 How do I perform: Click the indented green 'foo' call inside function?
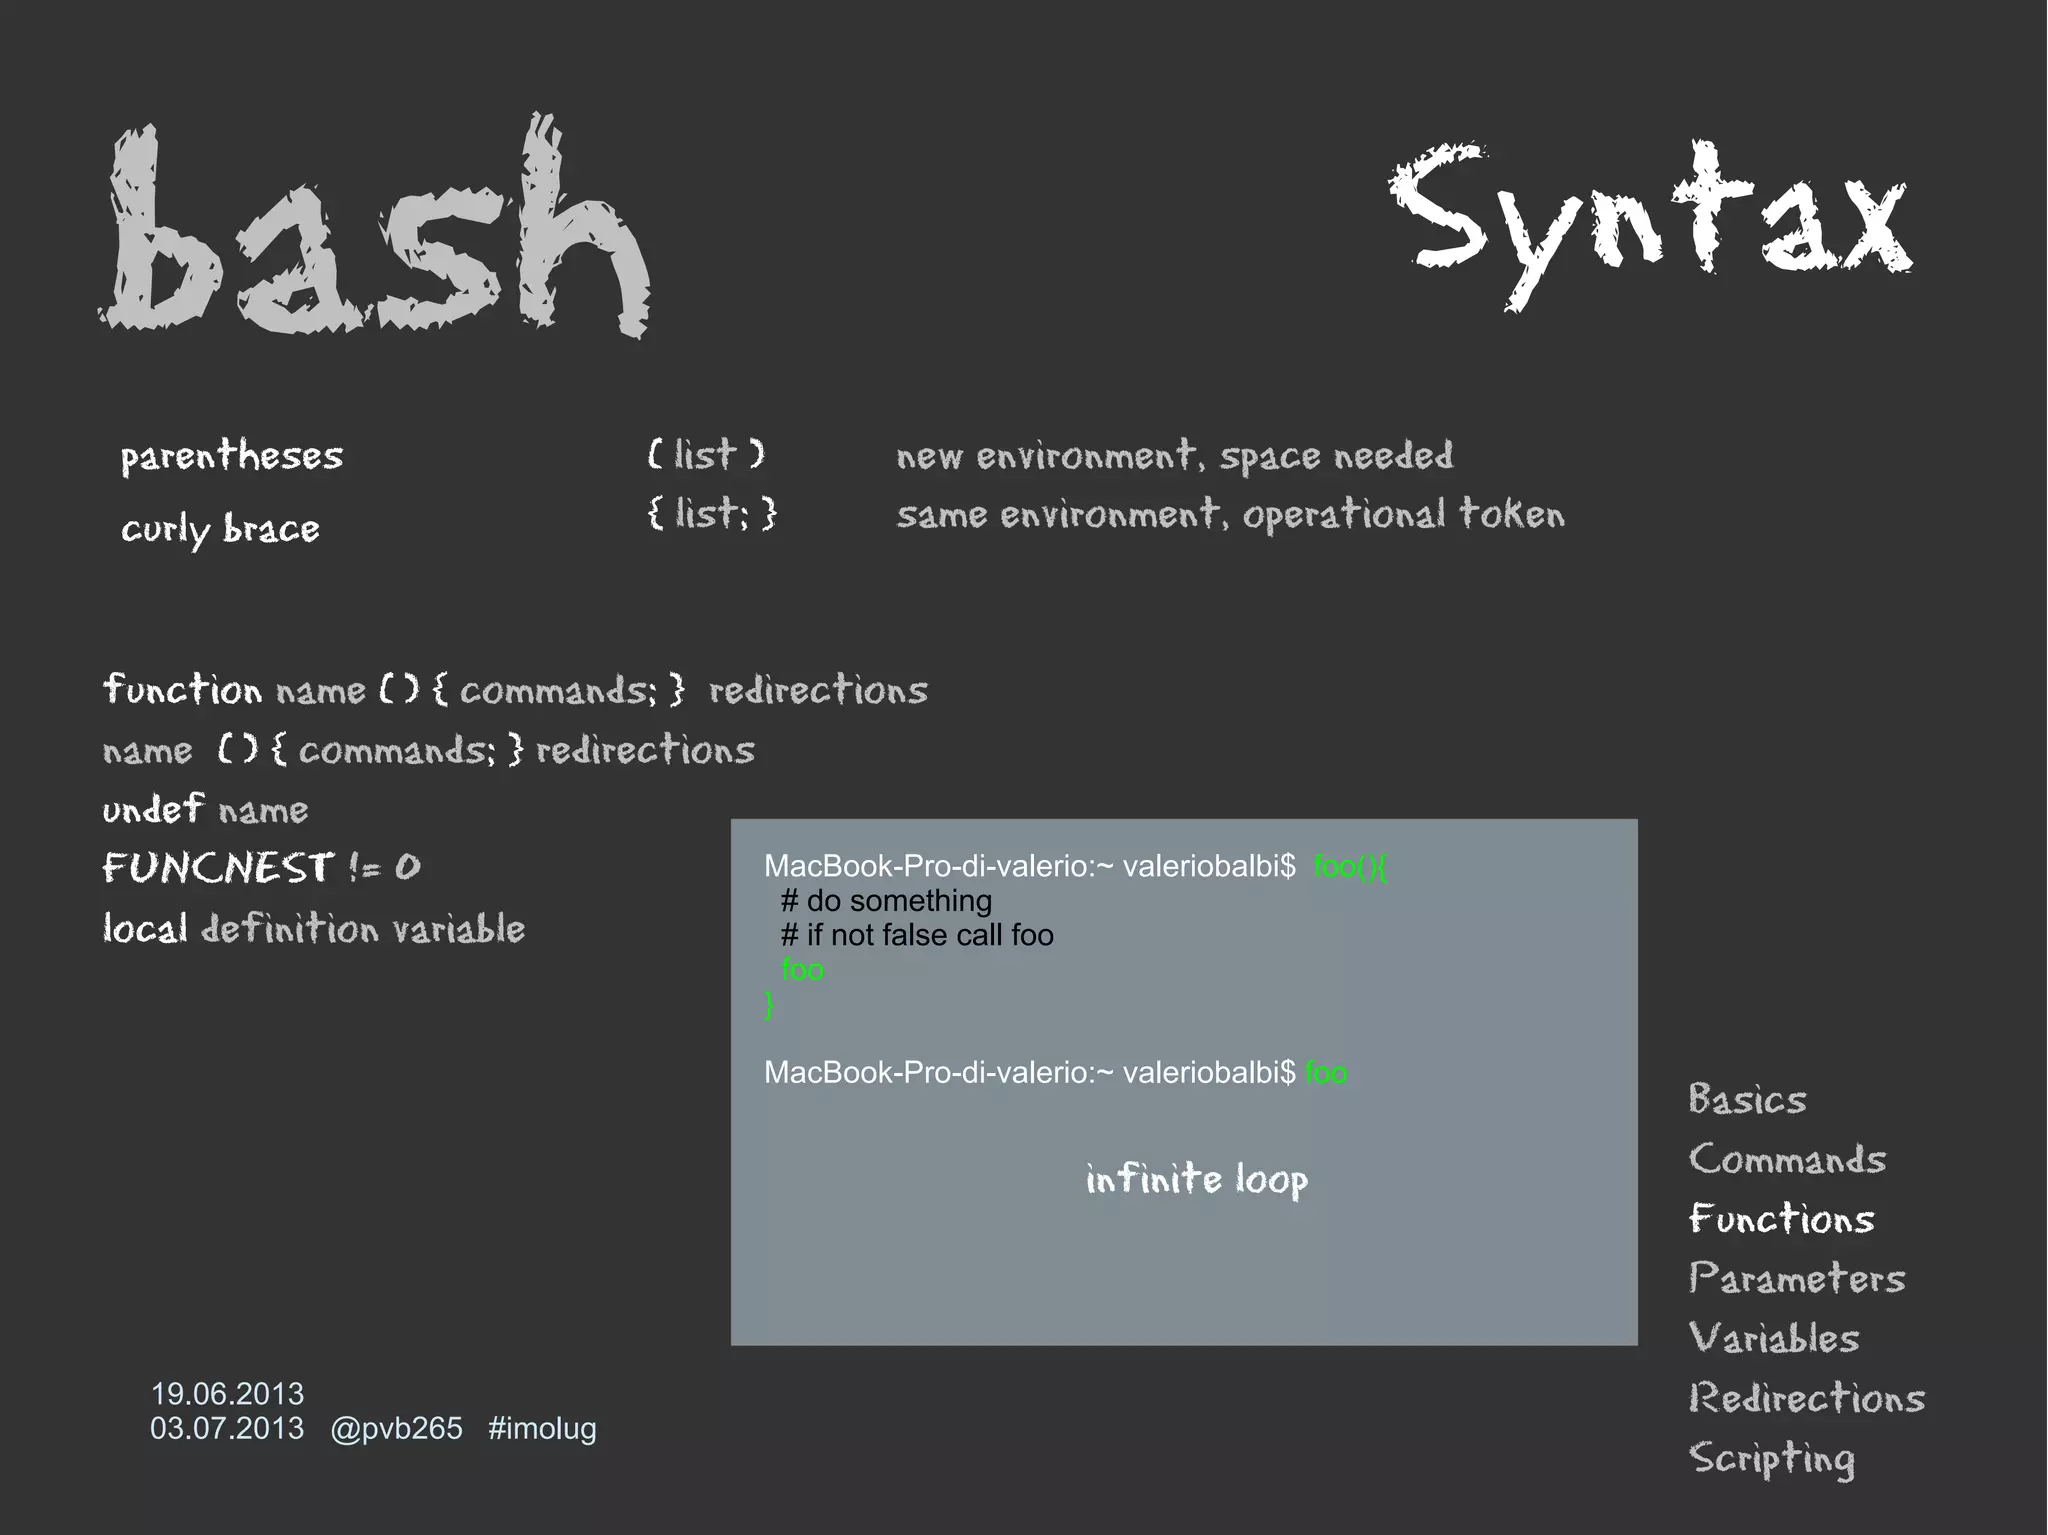(802, 969)
